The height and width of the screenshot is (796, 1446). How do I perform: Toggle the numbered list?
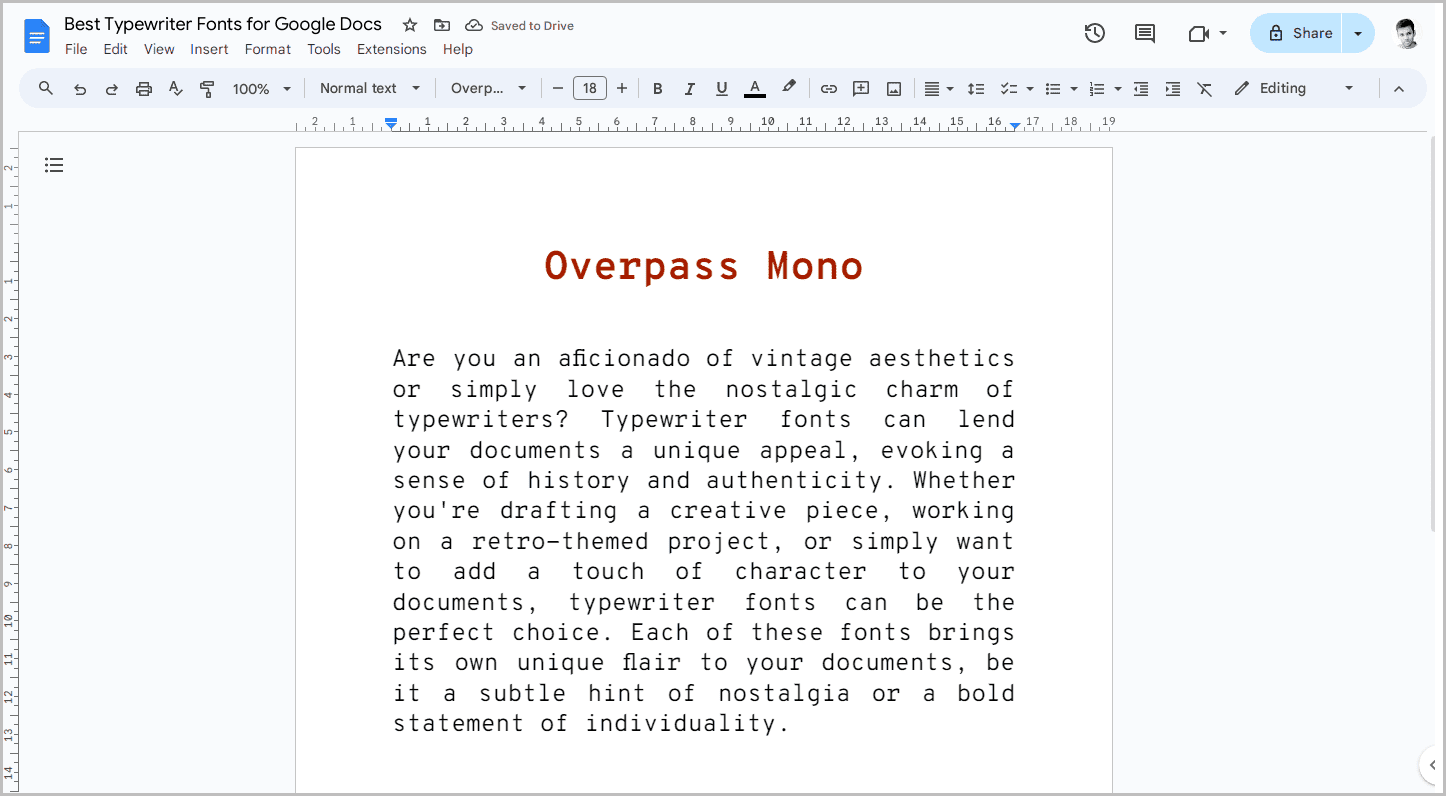pyautogui.click(x=1096, y=89)
